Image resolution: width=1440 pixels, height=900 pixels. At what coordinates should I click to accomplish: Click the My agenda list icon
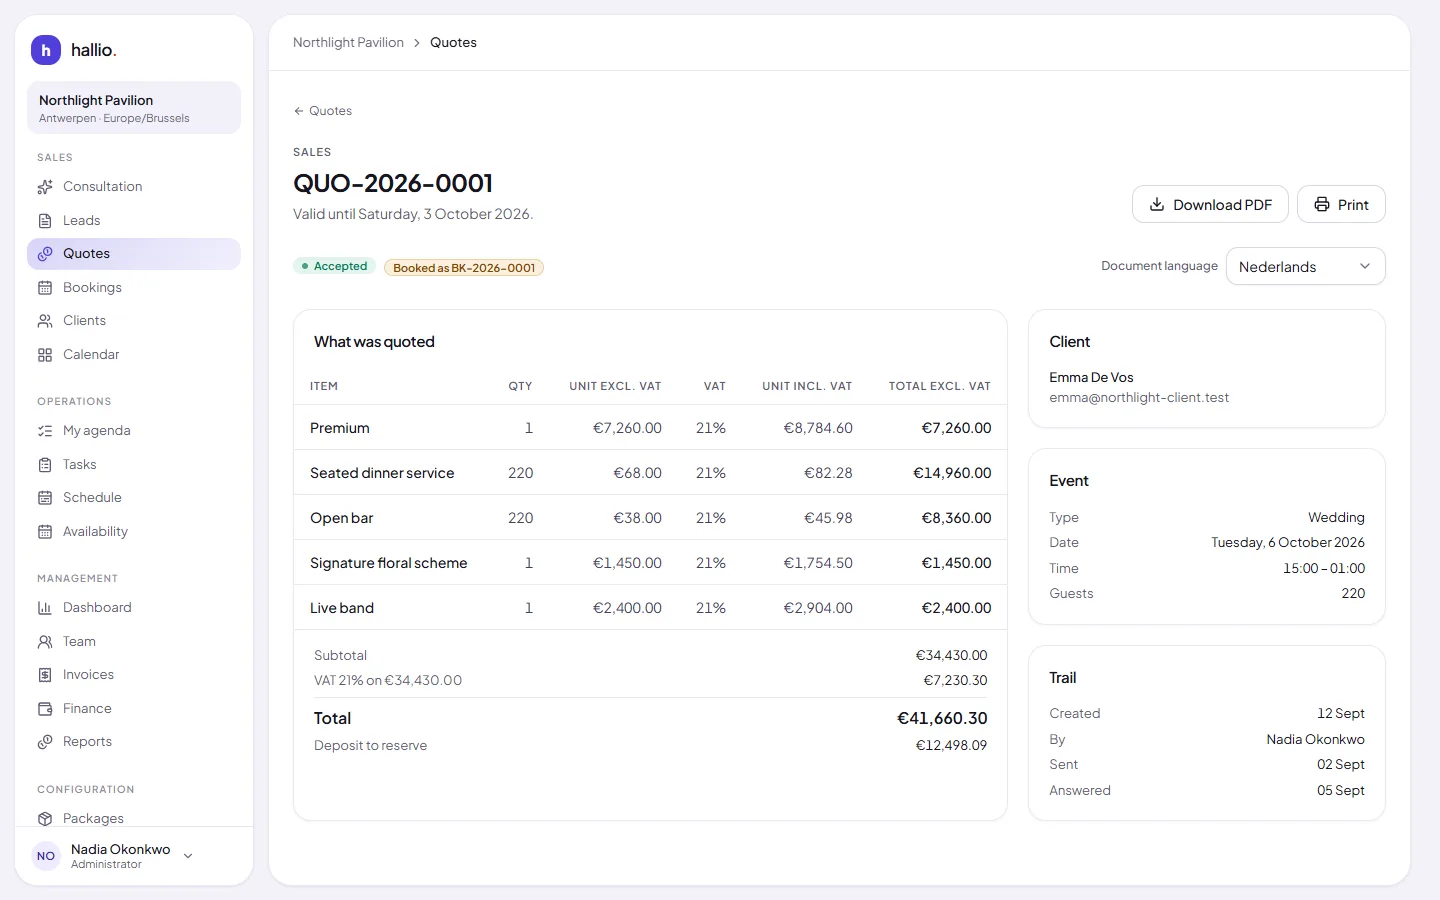click(45, 431)
